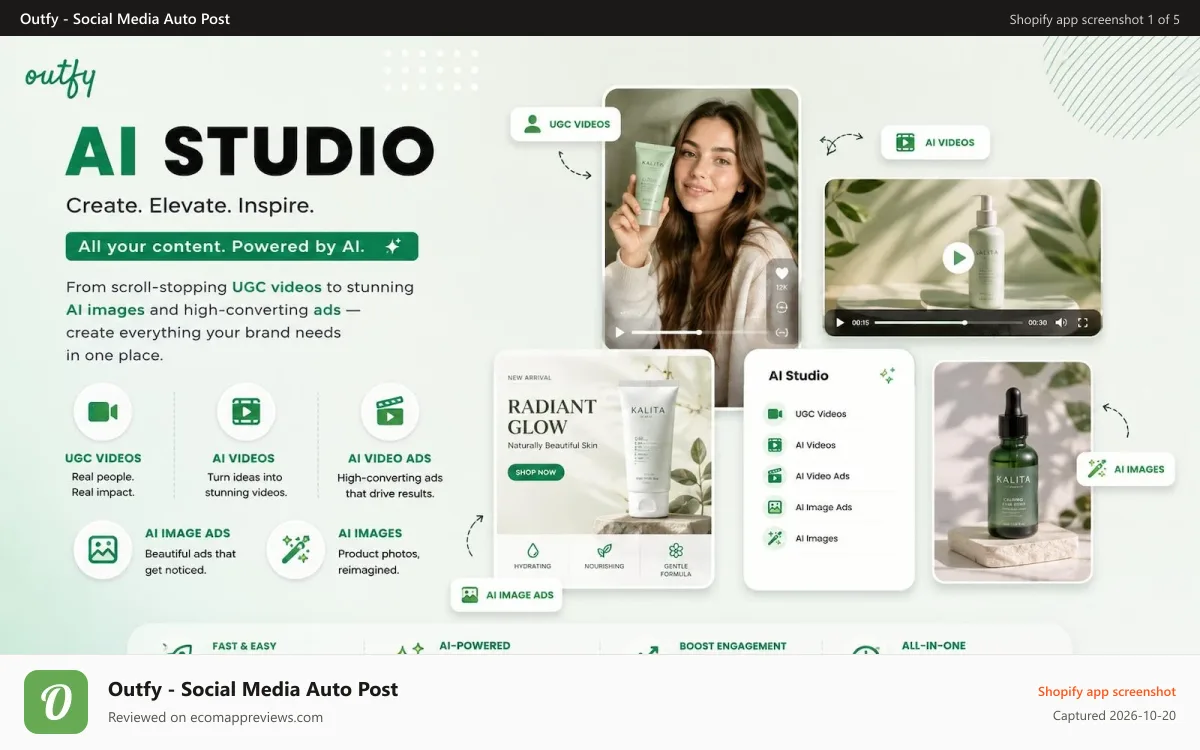The height and width of the screenshot is (750, 1200).
Task: Click the Nourishing leaf icon
Action: [604, 550]
